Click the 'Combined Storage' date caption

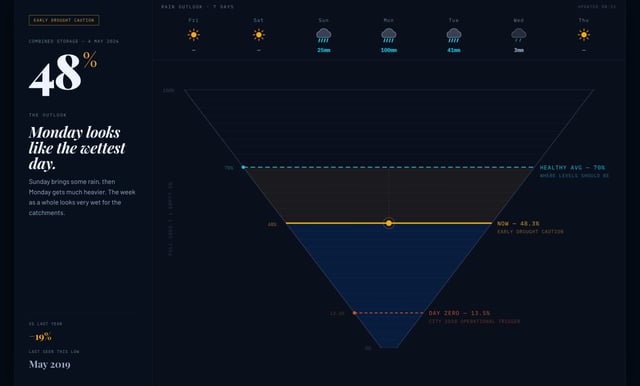[73, 42]
